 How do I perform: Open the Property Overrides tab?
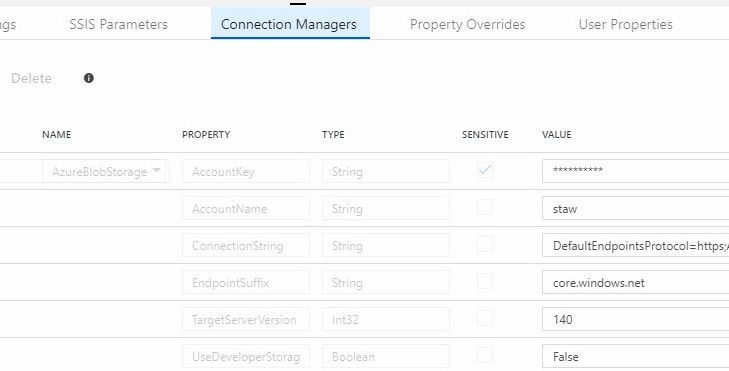pos(467,24)
